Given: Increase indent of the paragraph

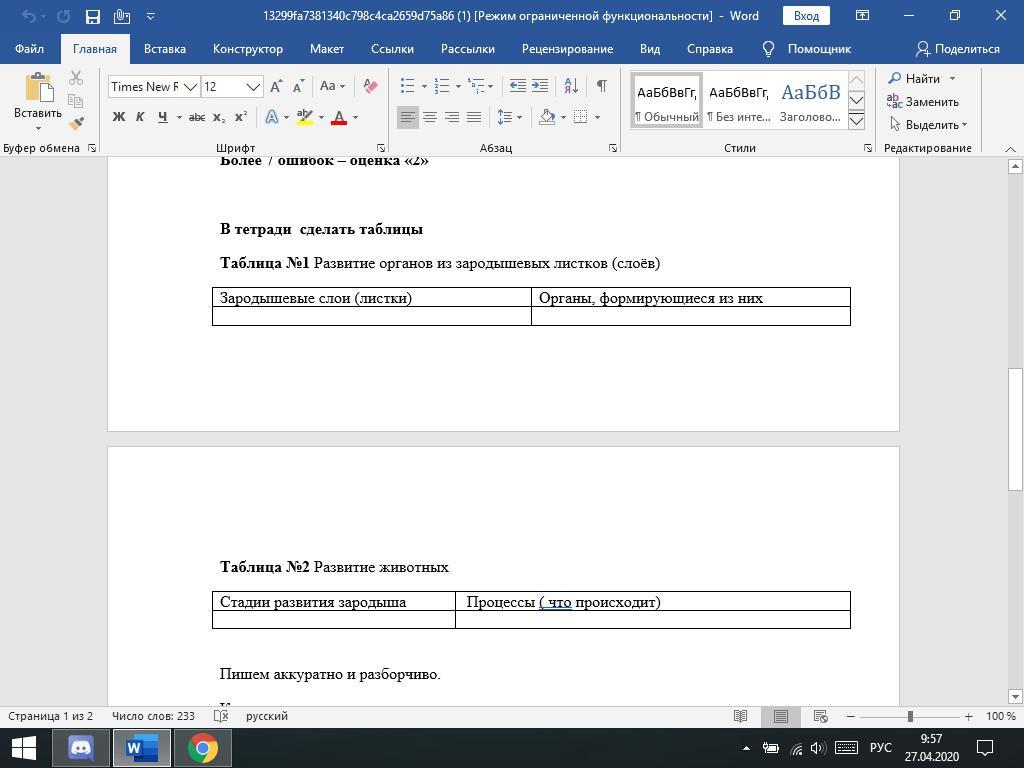Looking at the screenshot, I should 540,86.
